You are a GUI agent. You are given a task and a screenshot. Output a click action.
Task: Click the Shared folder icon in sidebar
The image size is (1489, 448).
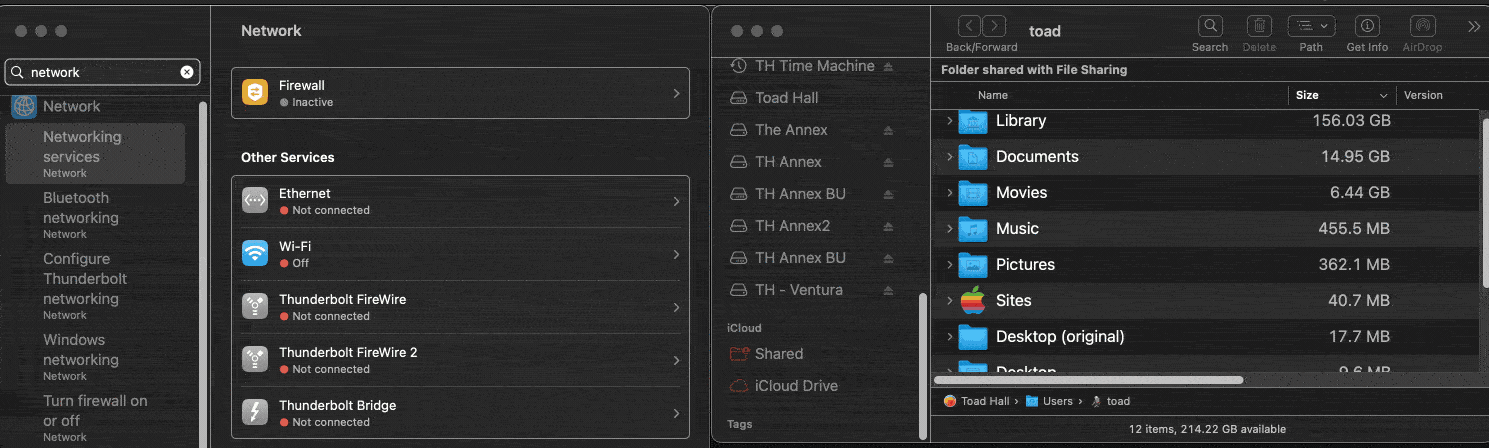[x=739, y=354]
